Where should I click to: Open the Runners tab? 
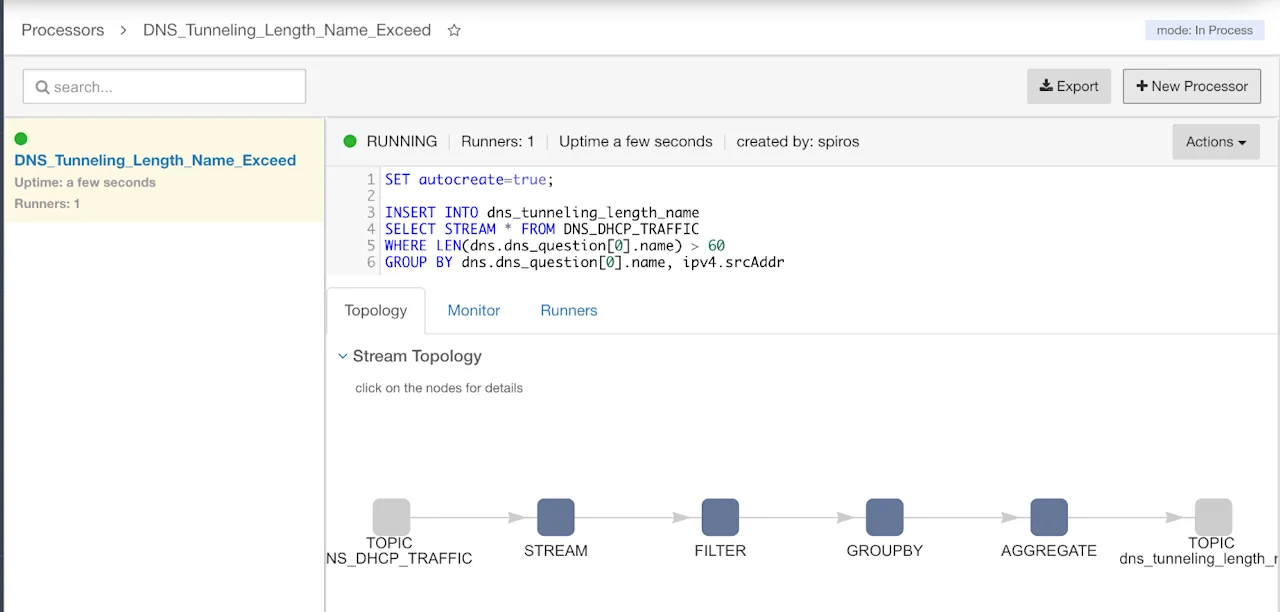click(569, 310)
